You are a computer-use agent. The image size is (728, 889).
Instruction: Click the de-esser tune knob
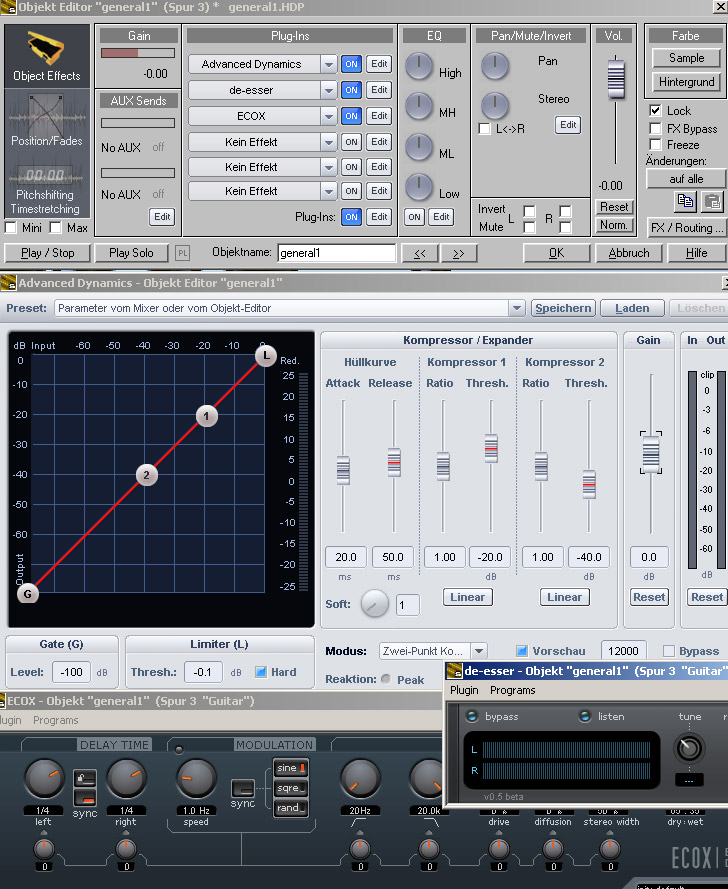click(x=689, y=748)
